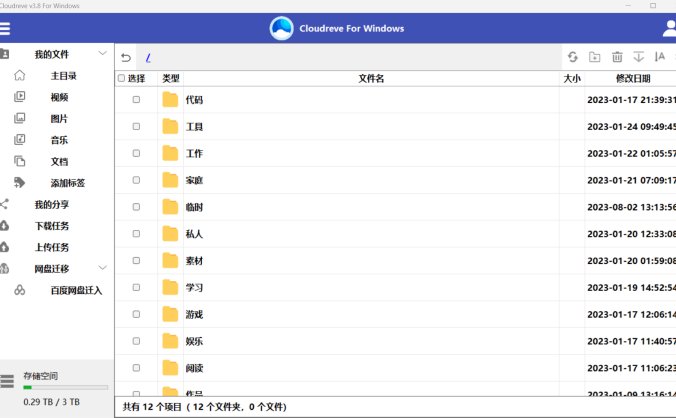Select the 临时 folder name
The width and height of the screenshot is (676, 418).
pos(194,207)
